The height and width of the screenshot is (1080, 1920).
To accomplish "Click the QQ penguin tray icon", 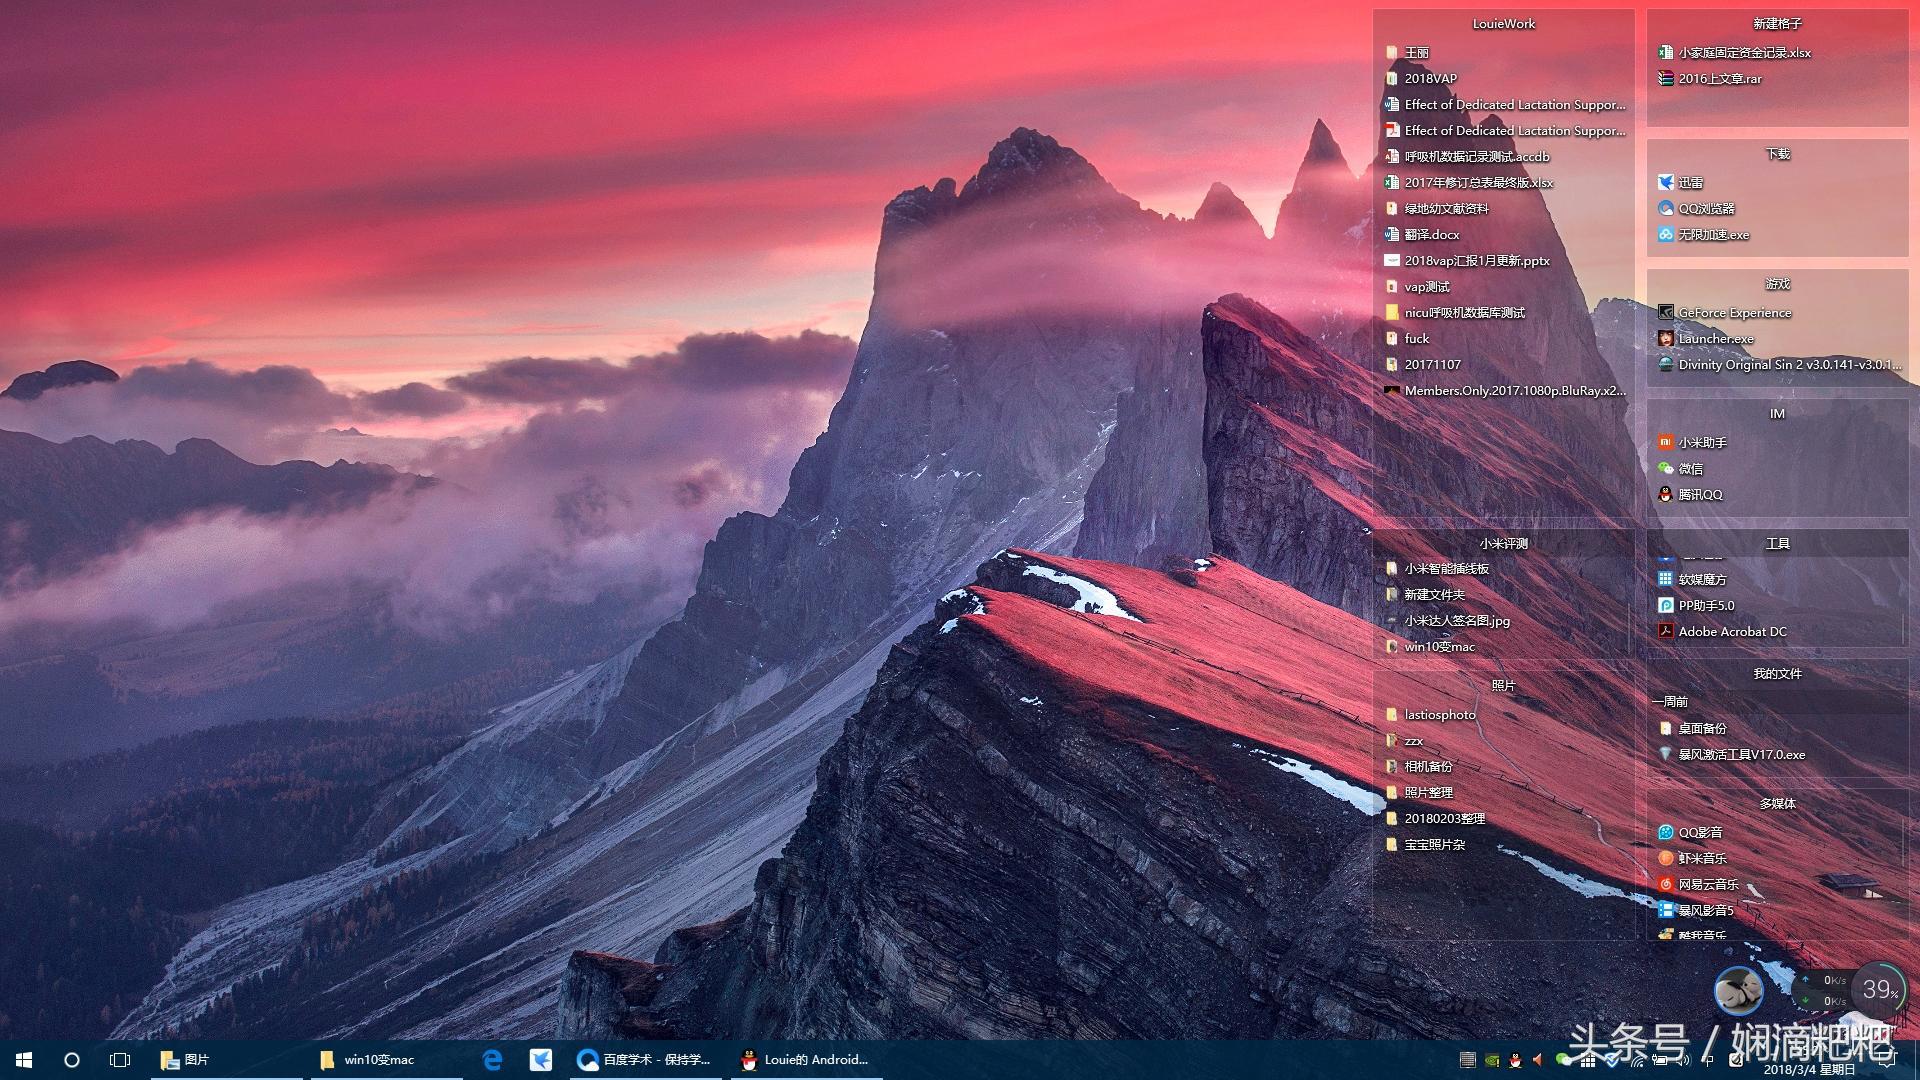I will (x=1515, y=1060).
